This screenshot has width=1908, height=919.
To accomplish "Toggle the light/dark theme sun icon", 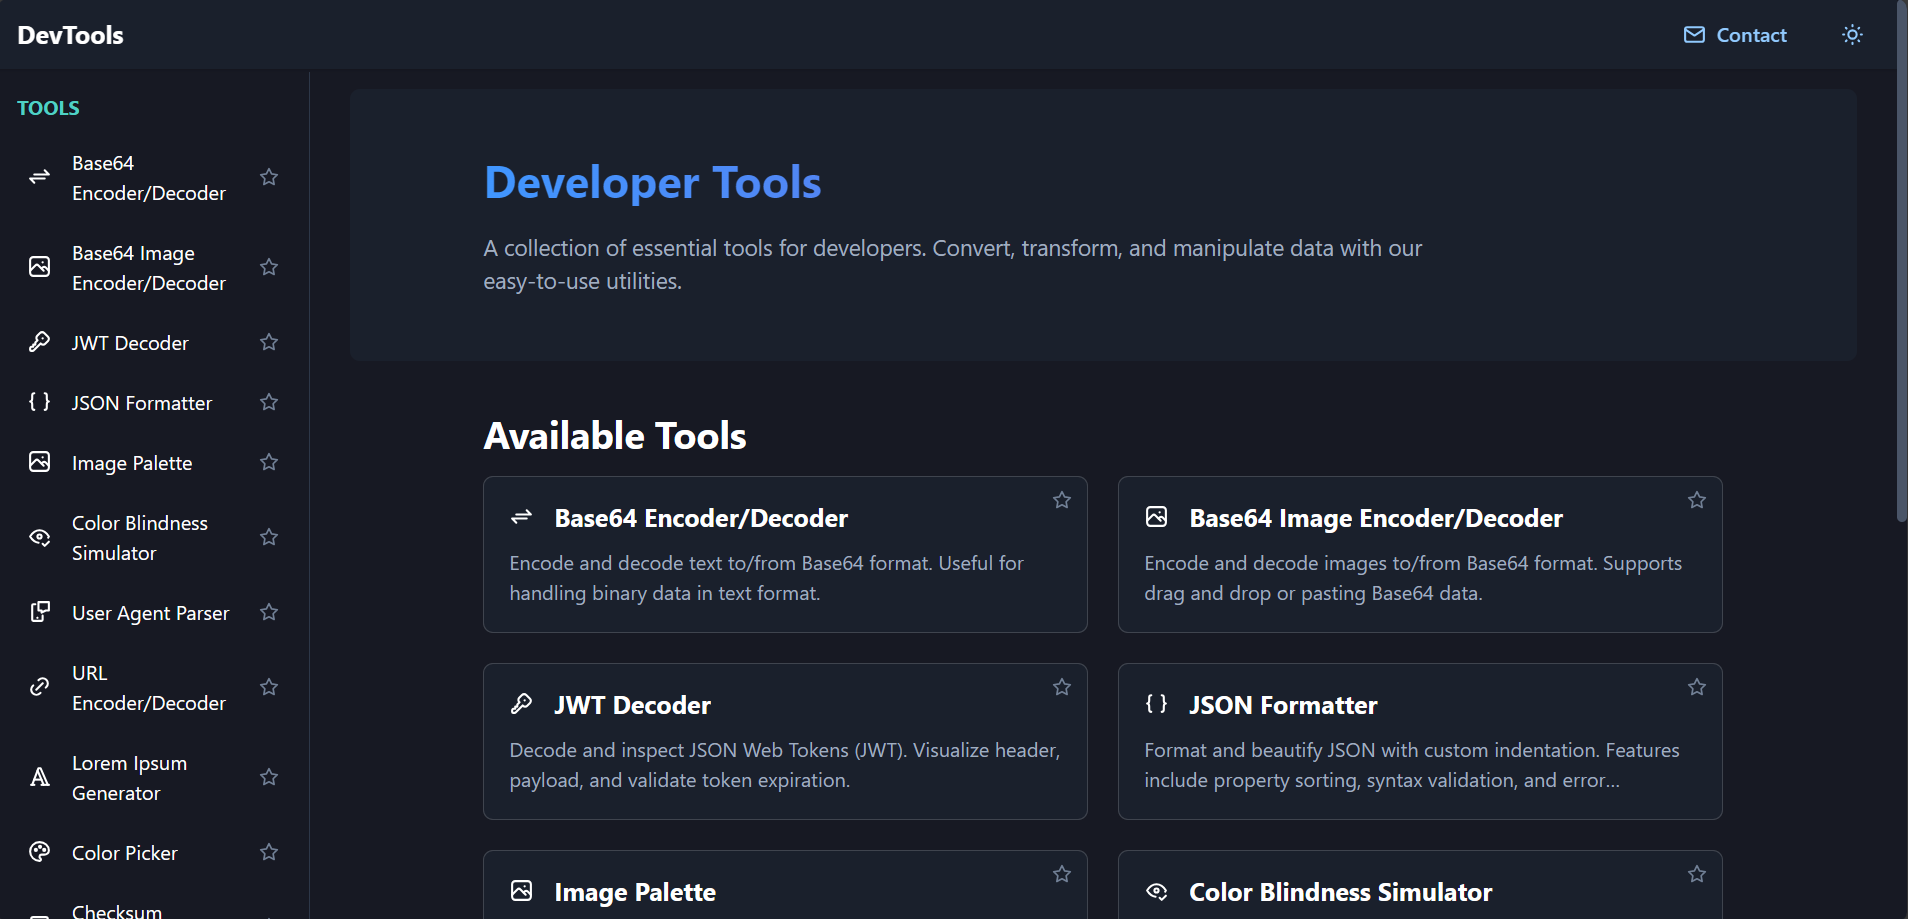I will (1852, 35).
